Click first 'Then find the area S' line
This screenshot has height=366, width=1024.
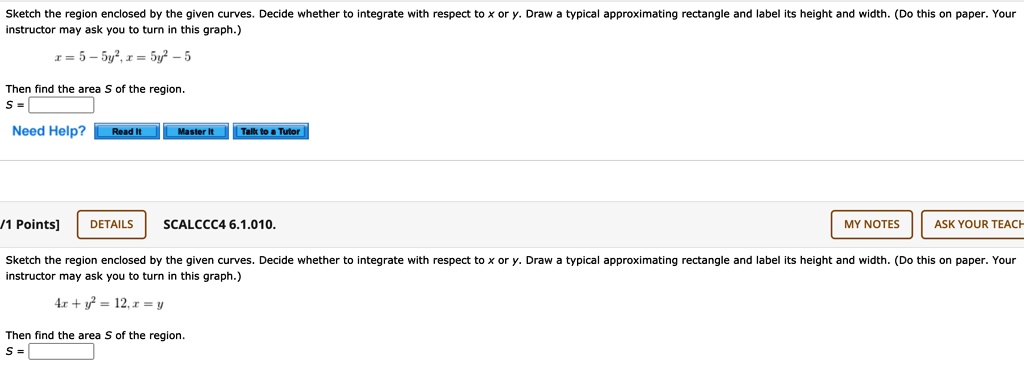[x=95, y=89]
